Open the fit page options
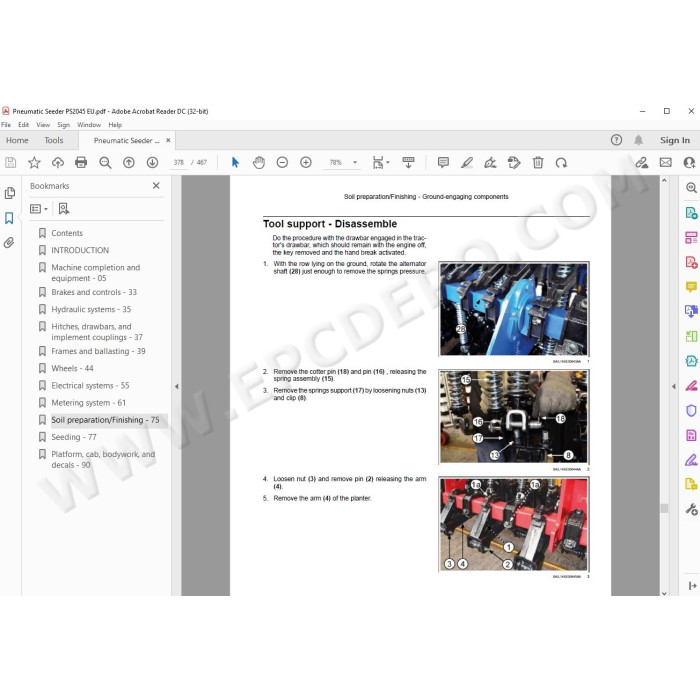This screenshot has height=700, width=700. coord(381,162)
